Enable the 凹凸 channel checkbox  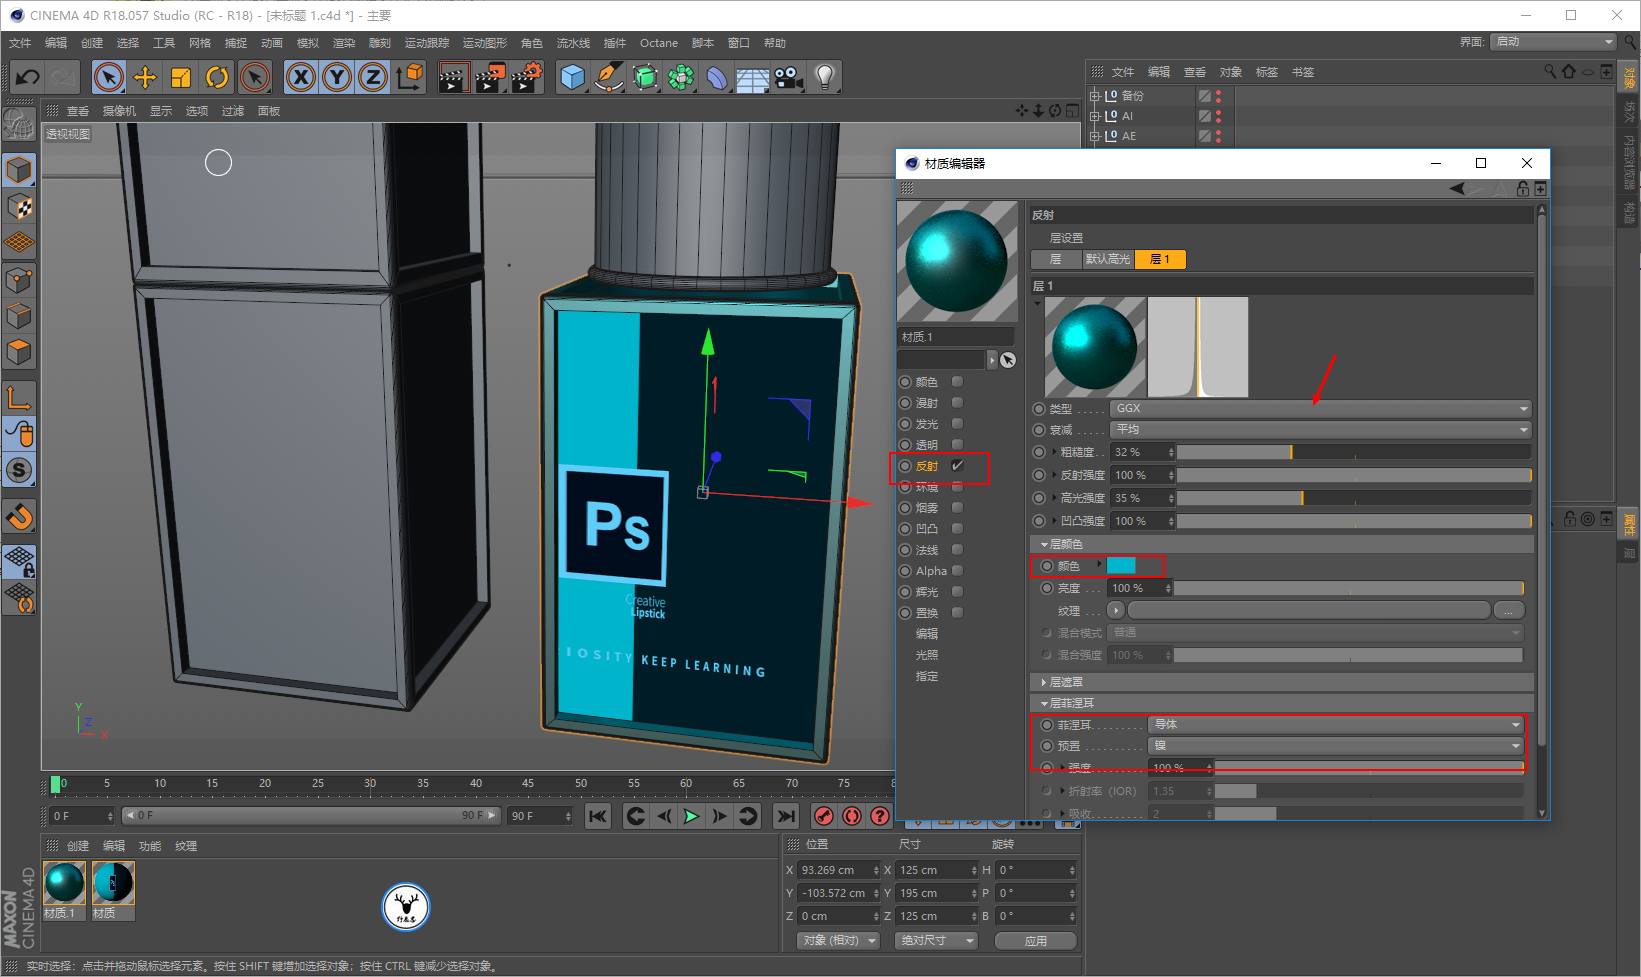pos(957,528)
